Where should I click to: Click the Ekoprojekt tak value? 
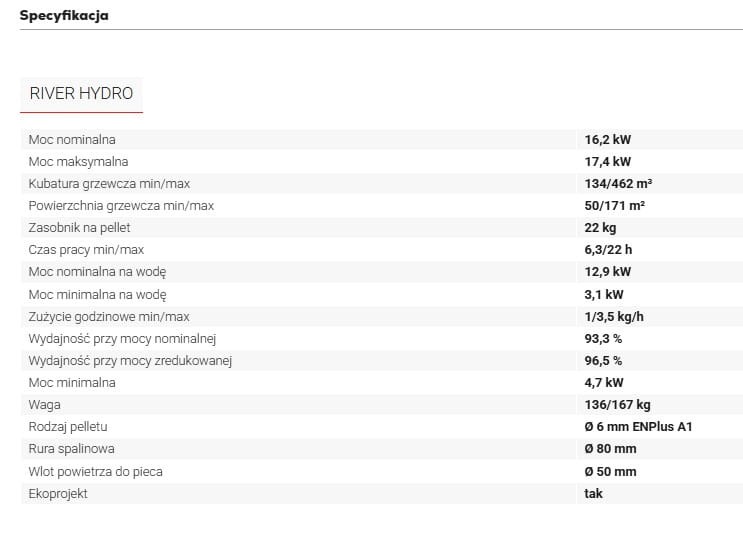[x=593, y=494]
